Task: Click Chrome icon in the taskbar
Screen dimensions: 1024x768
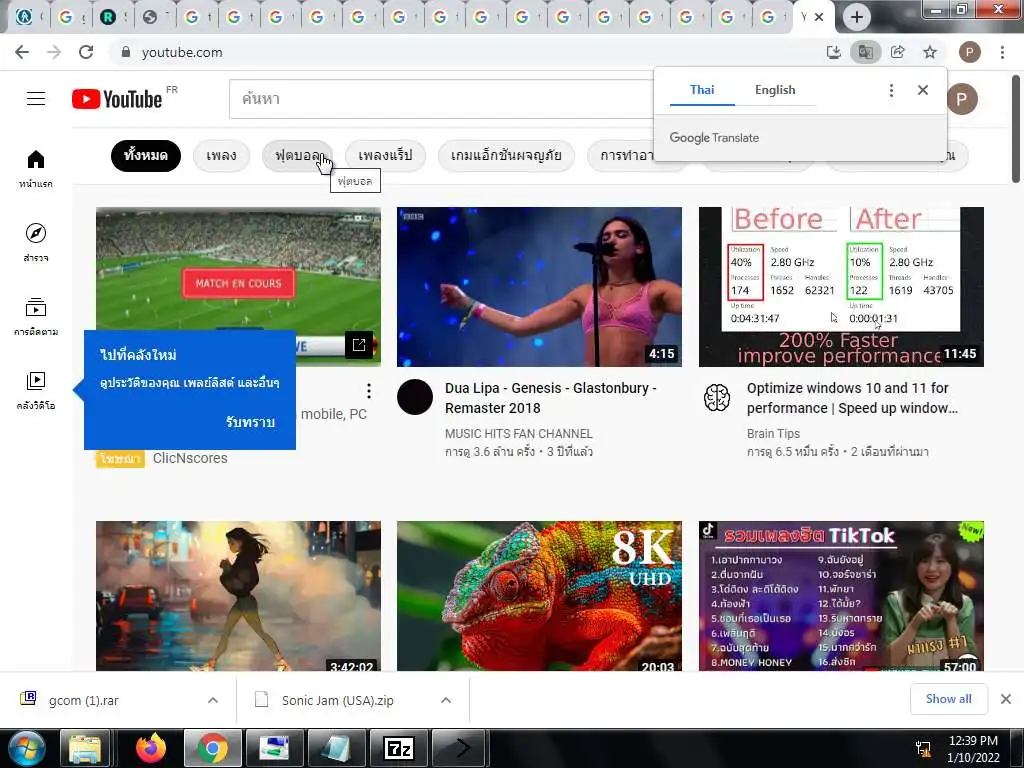Action: coord(213,748)
